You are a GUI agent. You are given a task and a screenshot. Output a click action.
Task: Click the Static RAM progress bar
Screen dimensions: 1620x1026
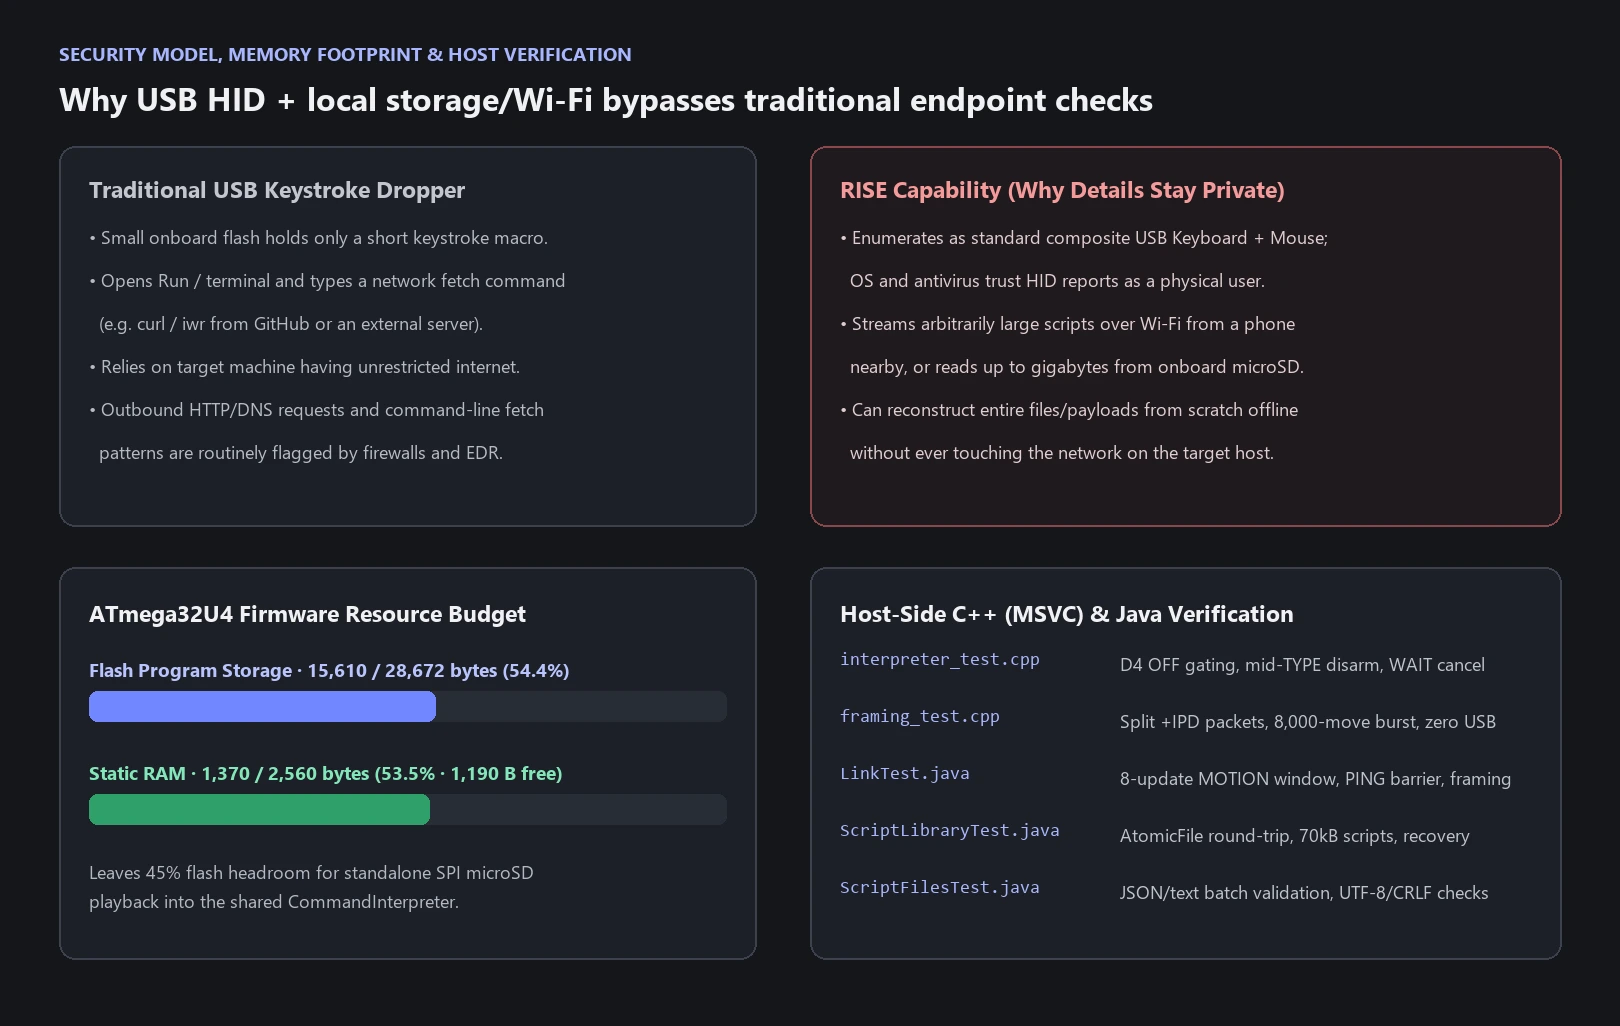(x=408, y=809)
